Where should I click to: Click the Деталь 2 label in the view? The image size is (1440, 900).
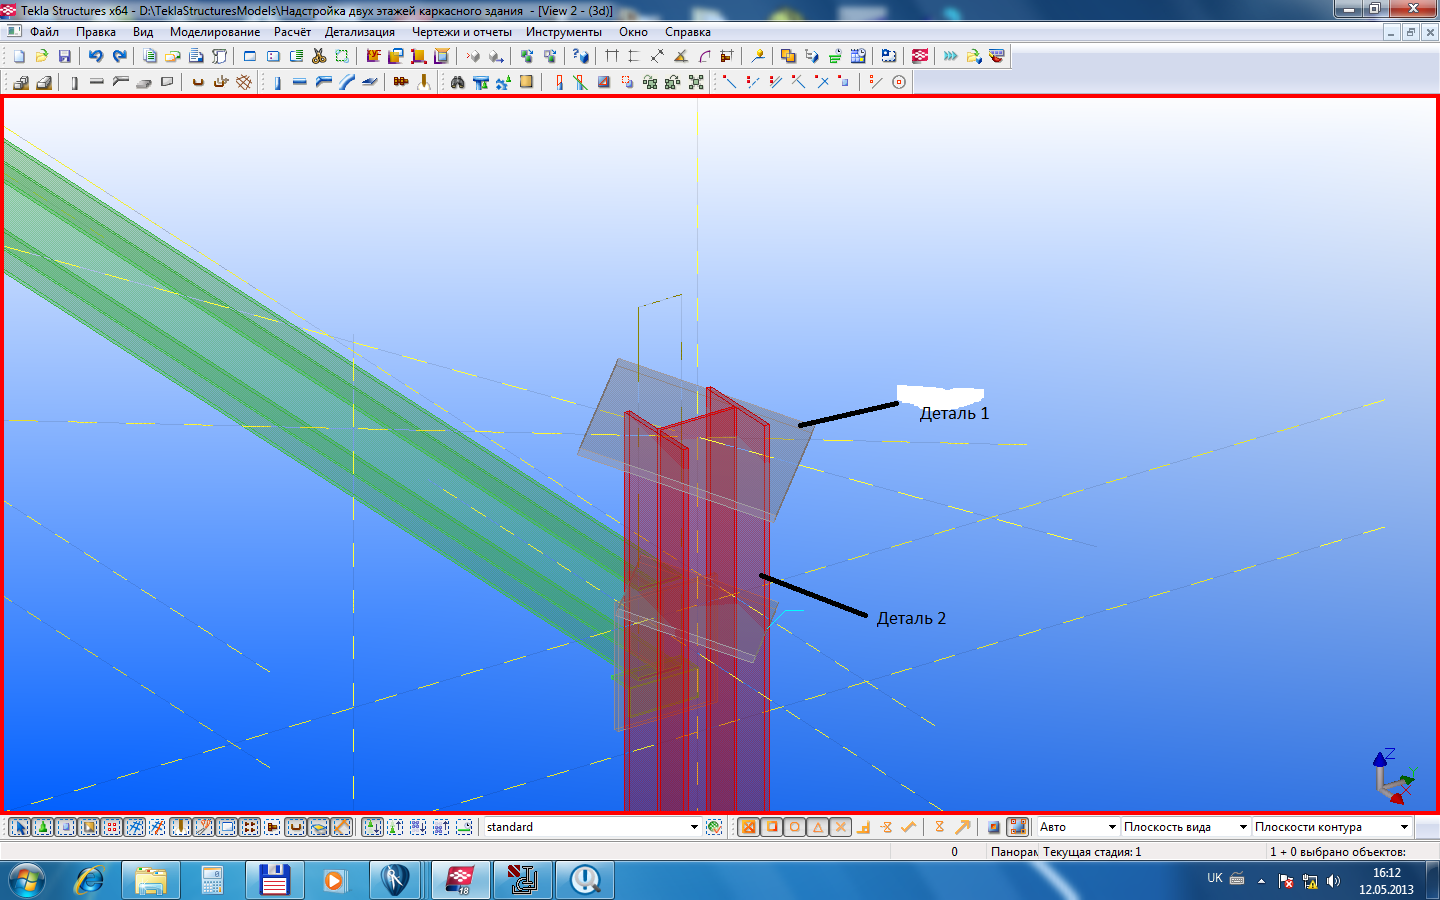pos(911,618)
